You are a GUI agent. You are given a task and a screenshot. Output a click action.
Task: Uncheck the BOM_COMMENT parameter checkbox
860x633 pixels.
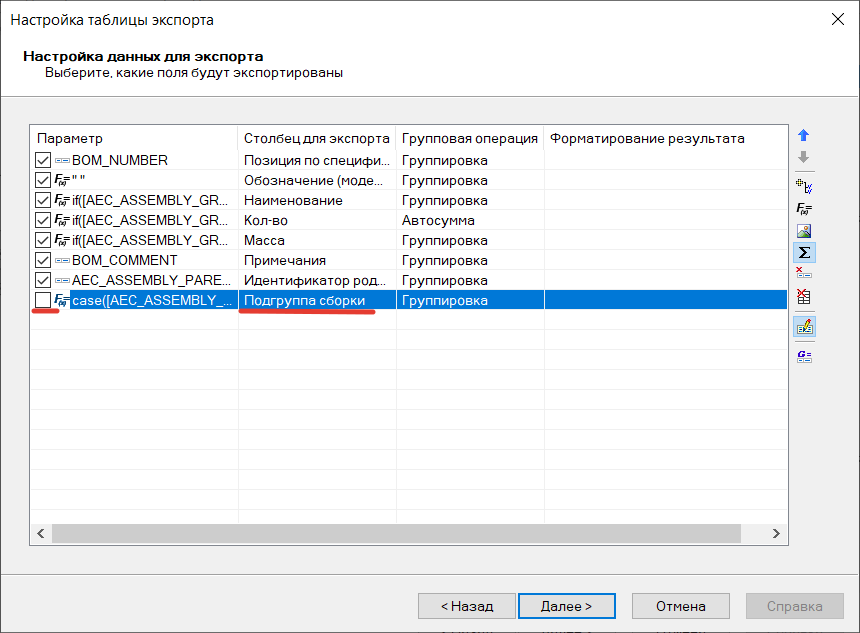[x=42, y=260]
